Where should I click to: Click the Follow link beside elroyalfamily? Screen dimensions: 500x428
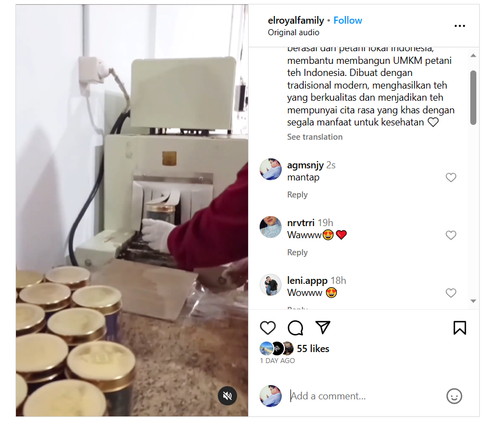[x=348, y=21]
